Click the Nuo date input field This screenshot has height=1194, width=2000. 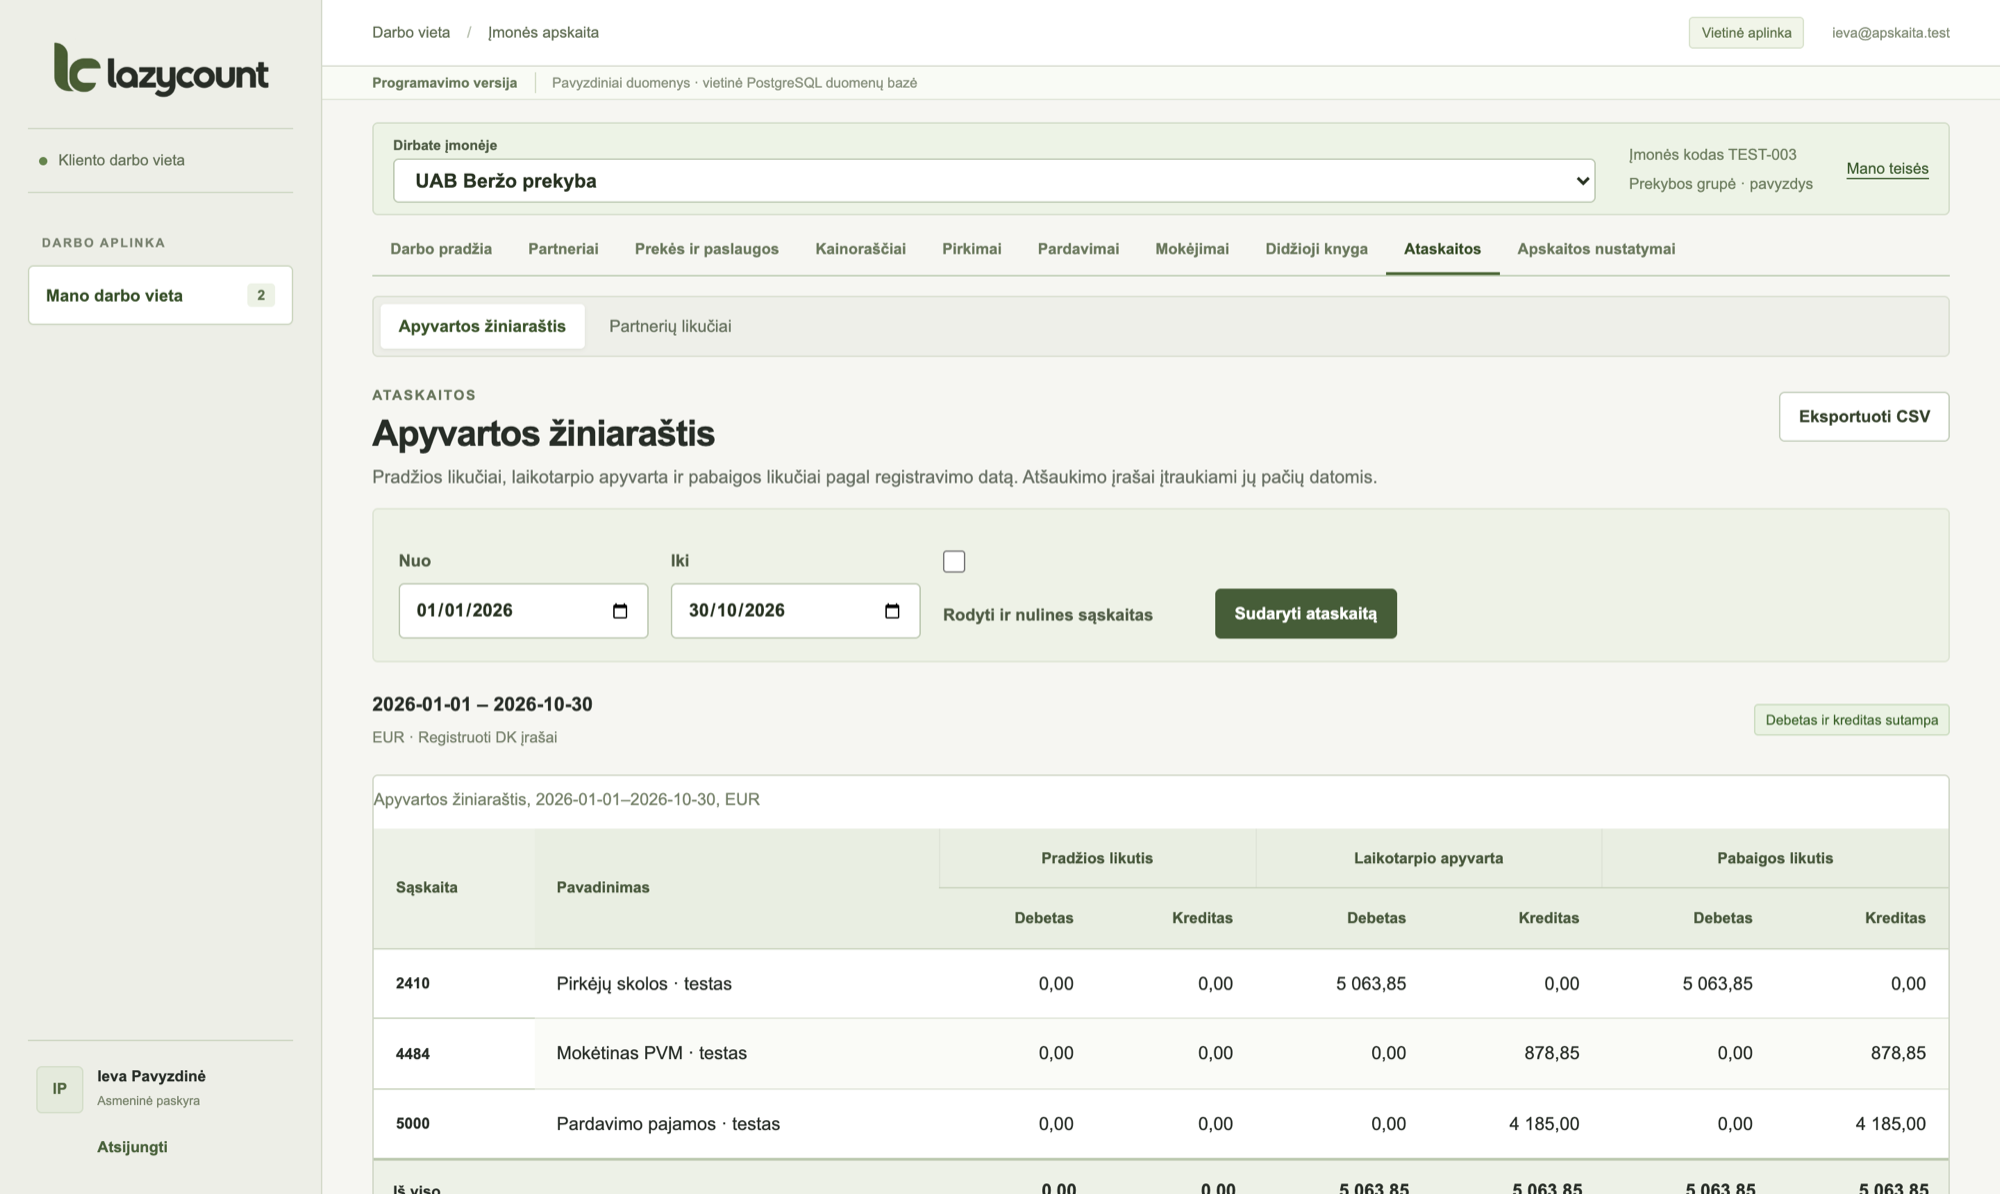tap(523, 611)
